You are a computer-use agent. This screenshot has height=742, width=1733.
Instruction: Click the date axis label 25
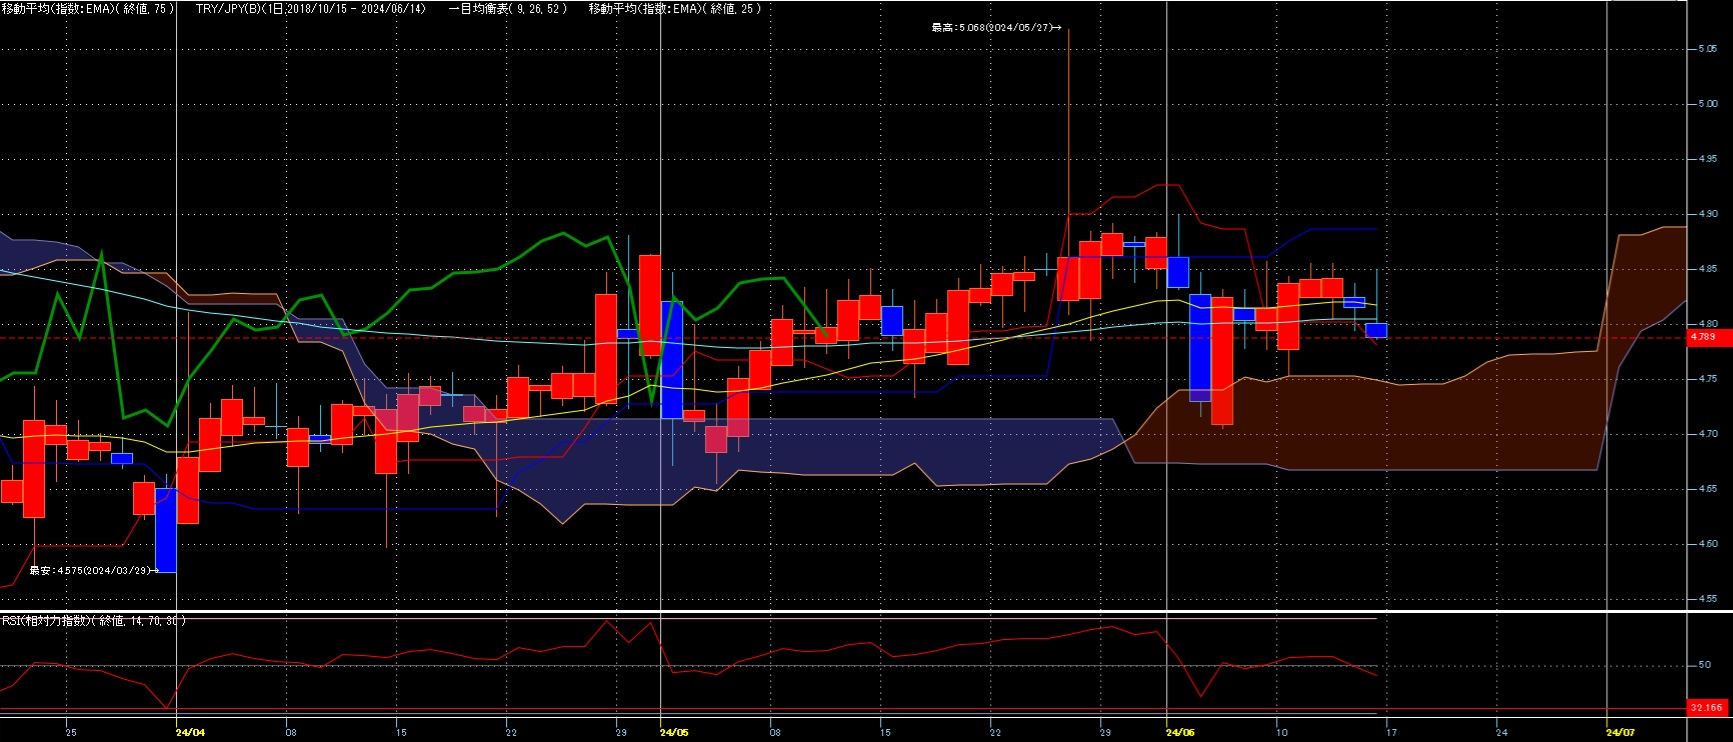click(x=70, y=733)
